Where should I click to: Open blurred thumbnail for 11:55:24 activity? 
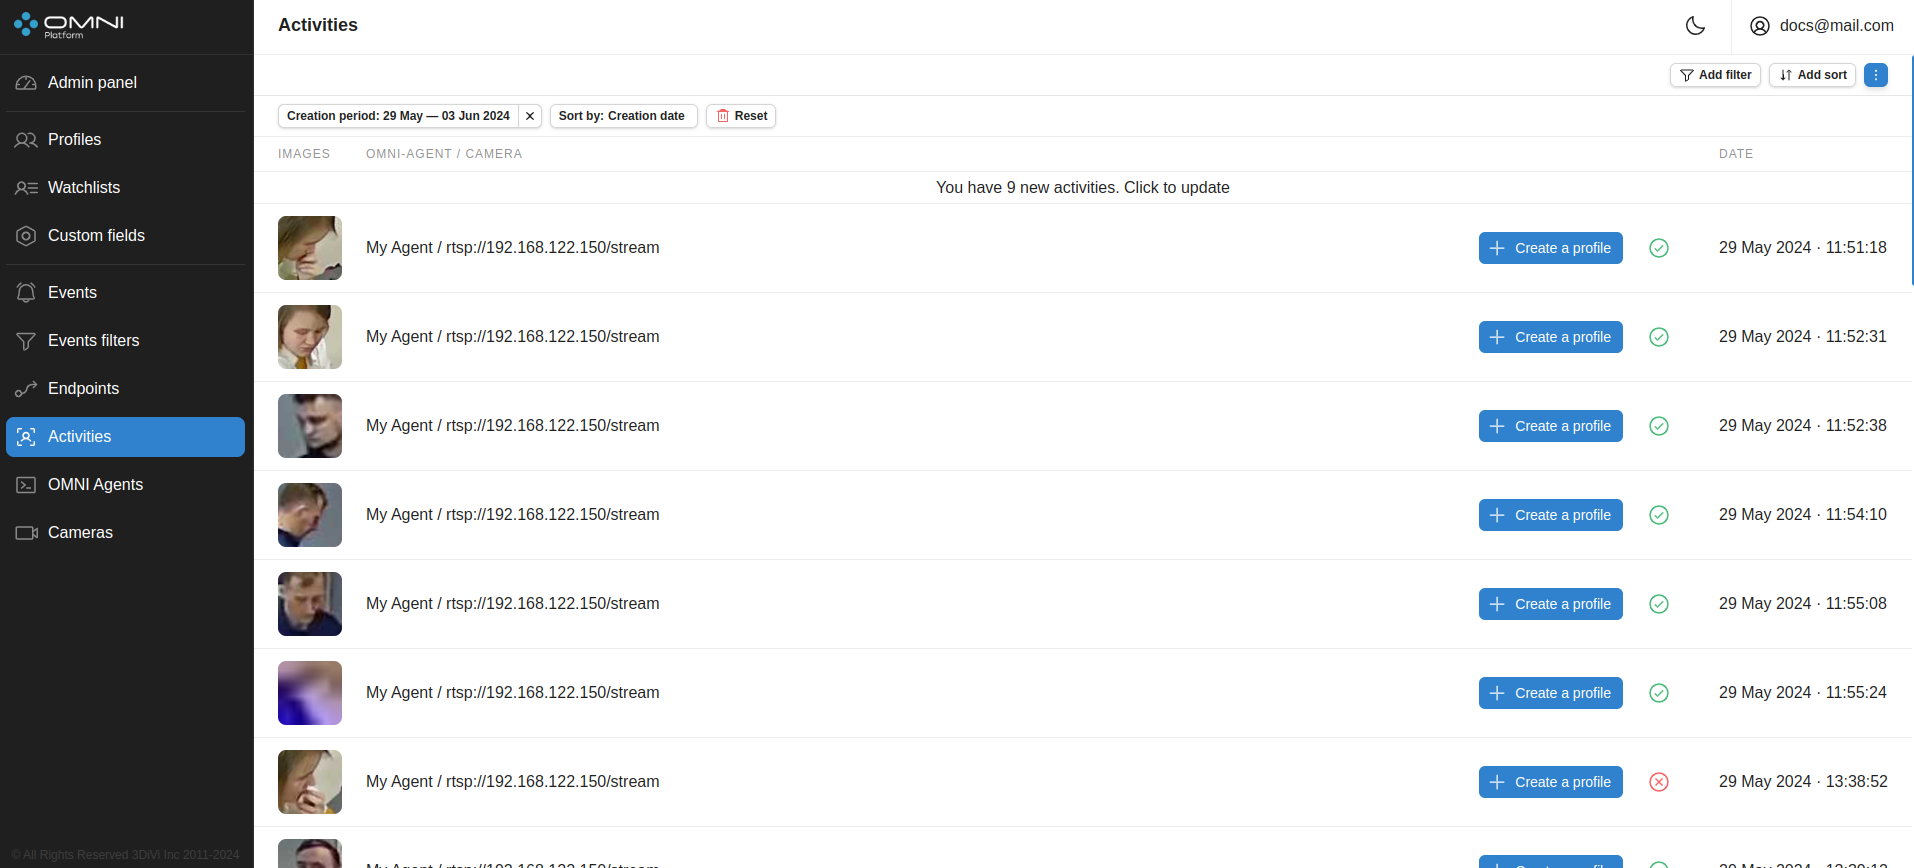click(310, 693)
